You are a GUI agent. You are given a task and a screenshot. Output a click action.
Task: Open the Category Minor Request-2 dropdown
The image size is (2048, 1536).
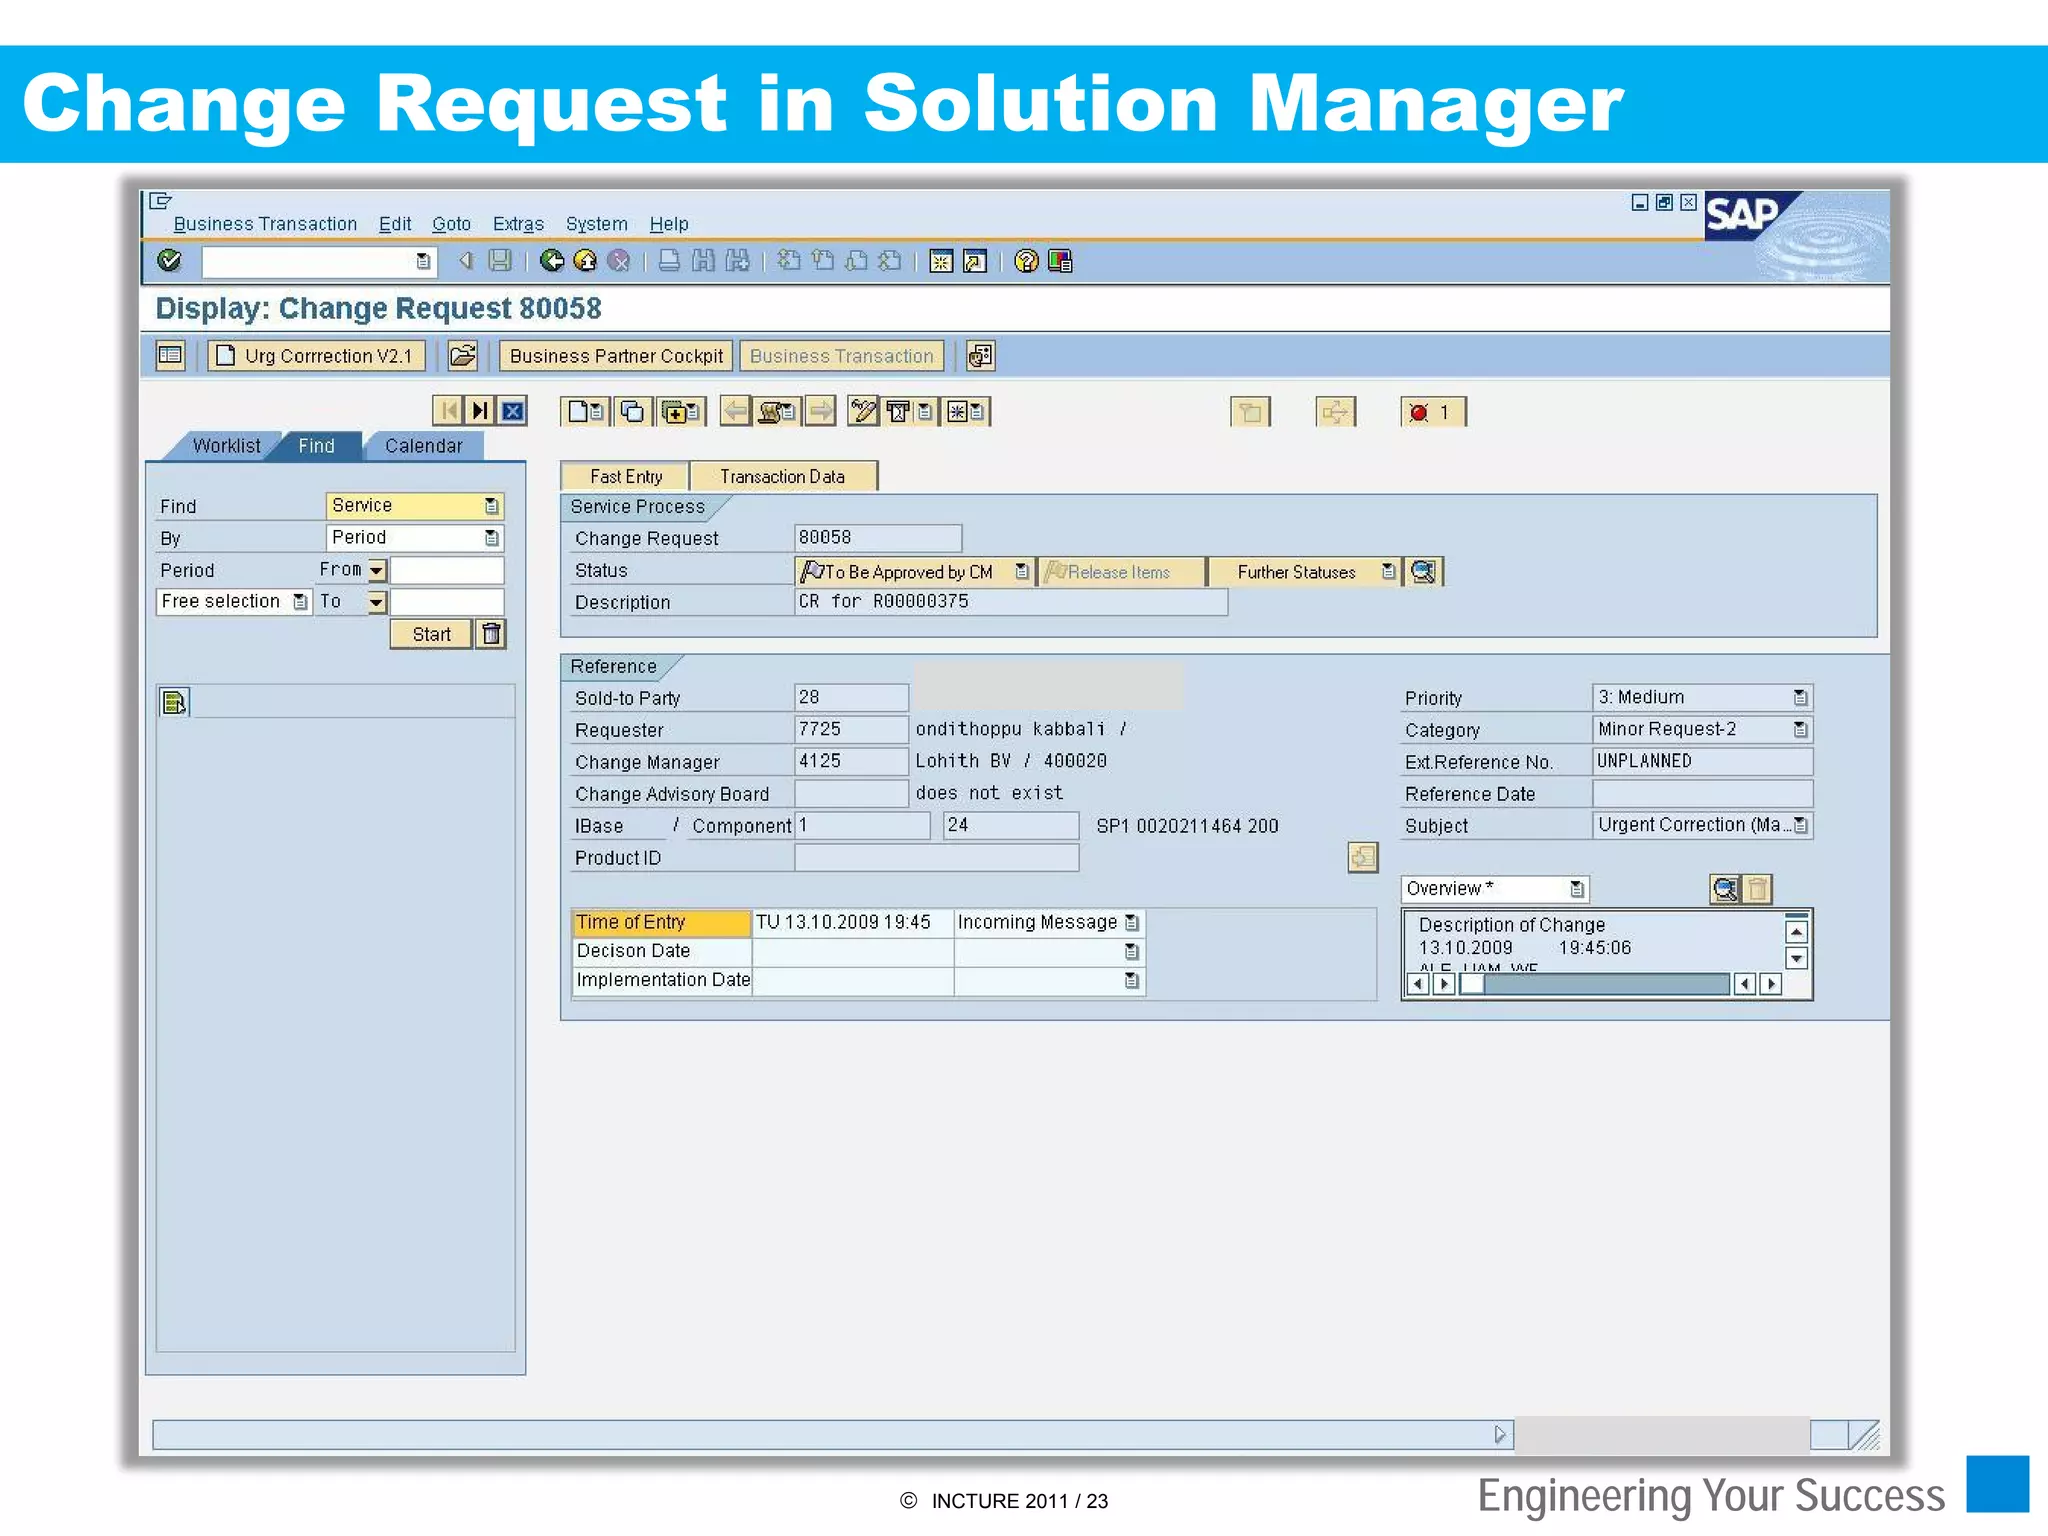[1800, 730]
